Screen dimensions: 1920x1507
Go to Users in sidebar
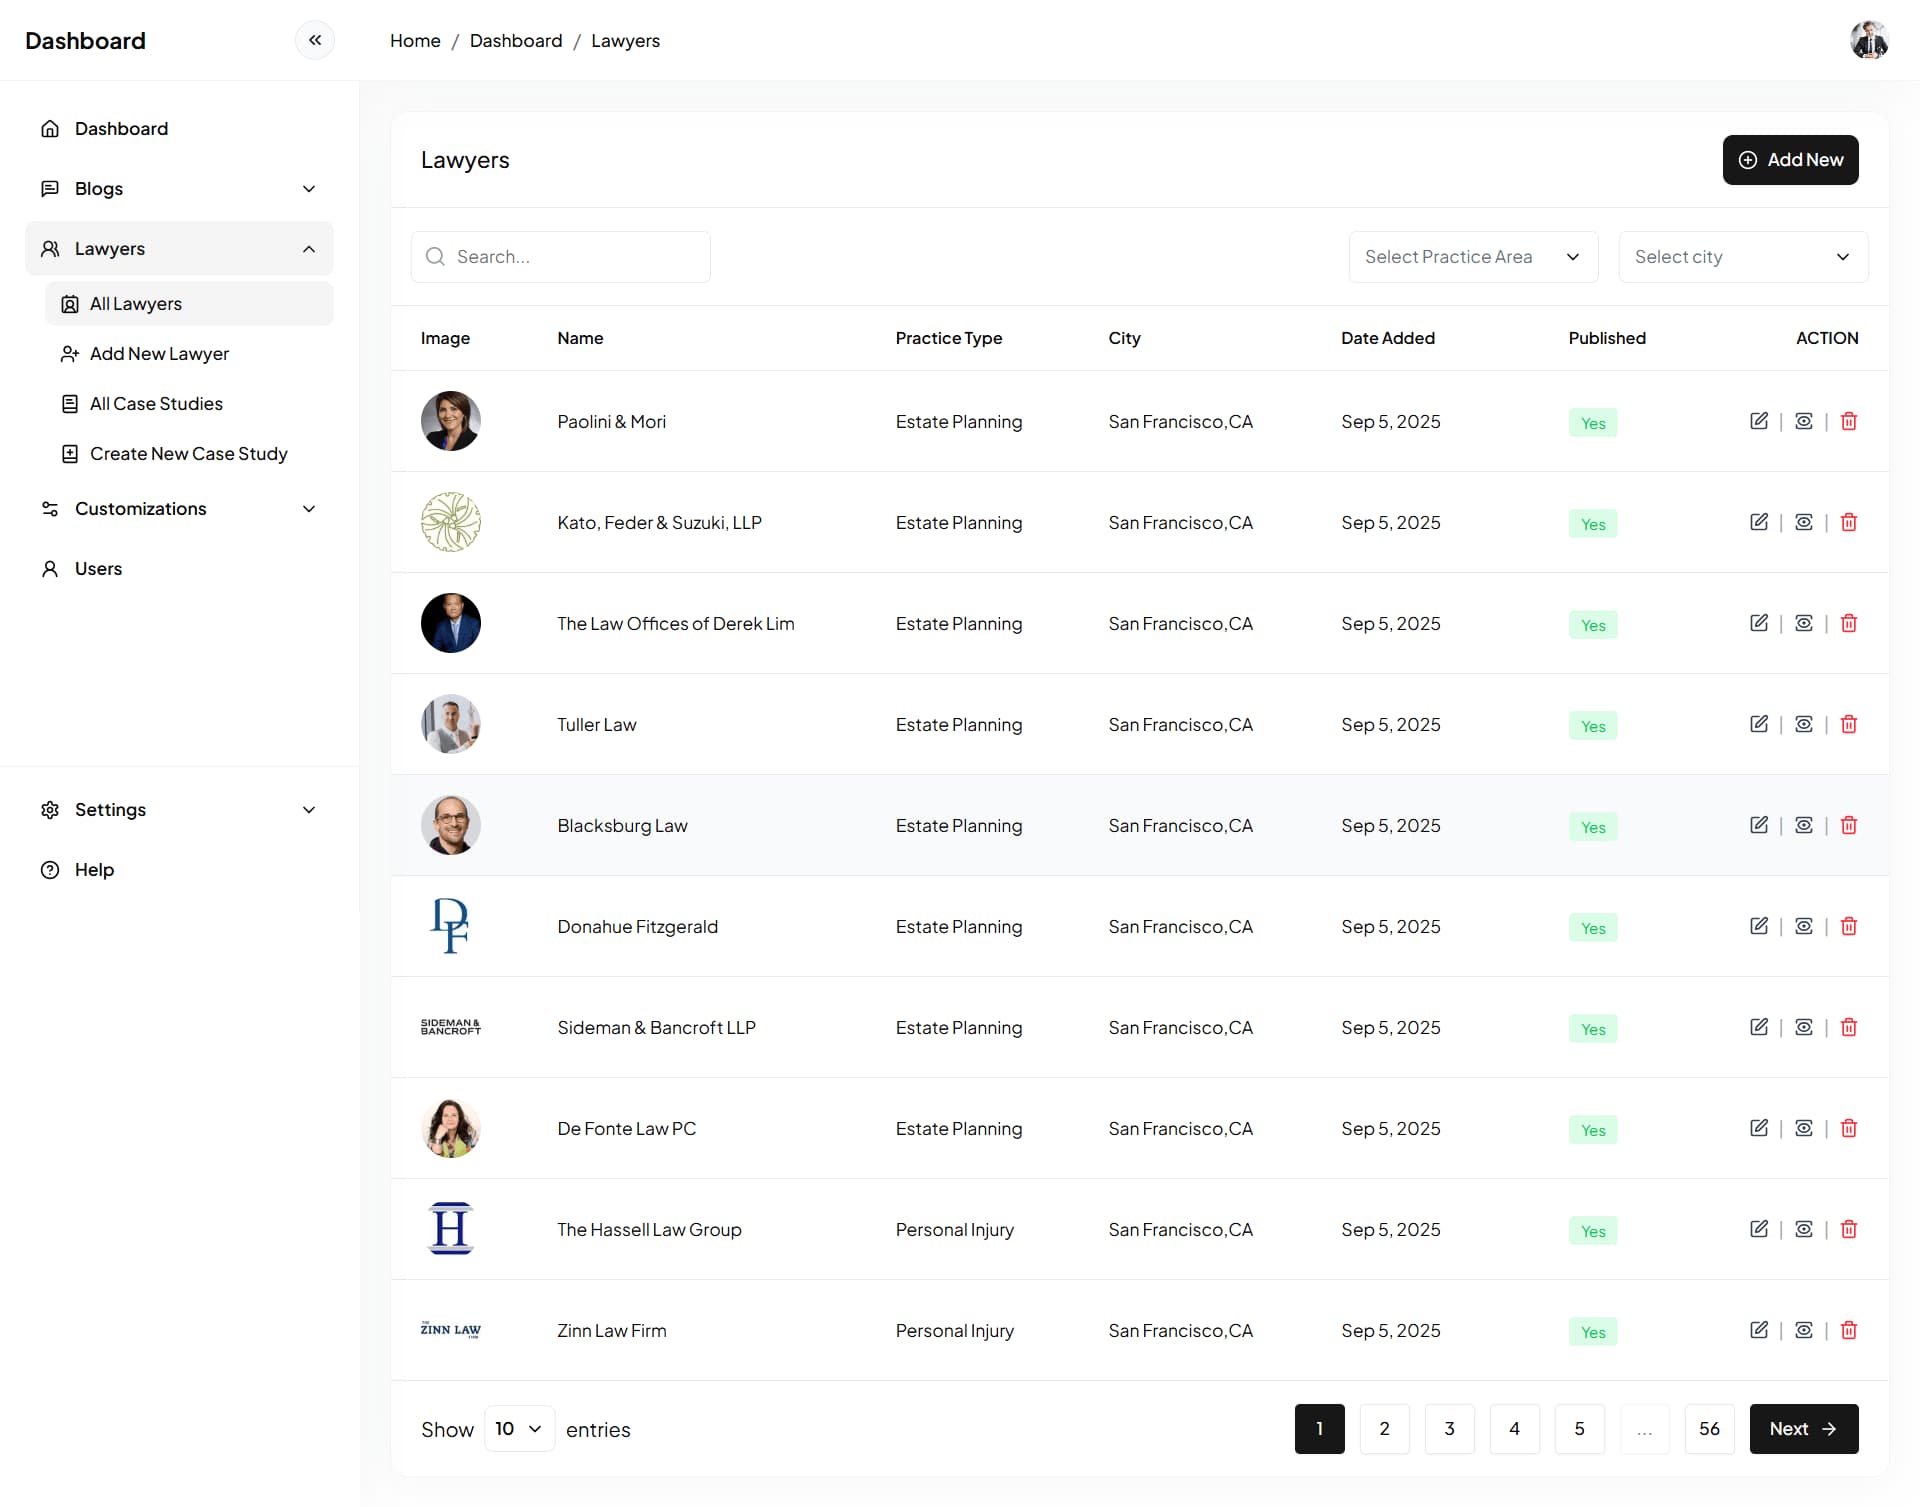(x=179, y=569)
